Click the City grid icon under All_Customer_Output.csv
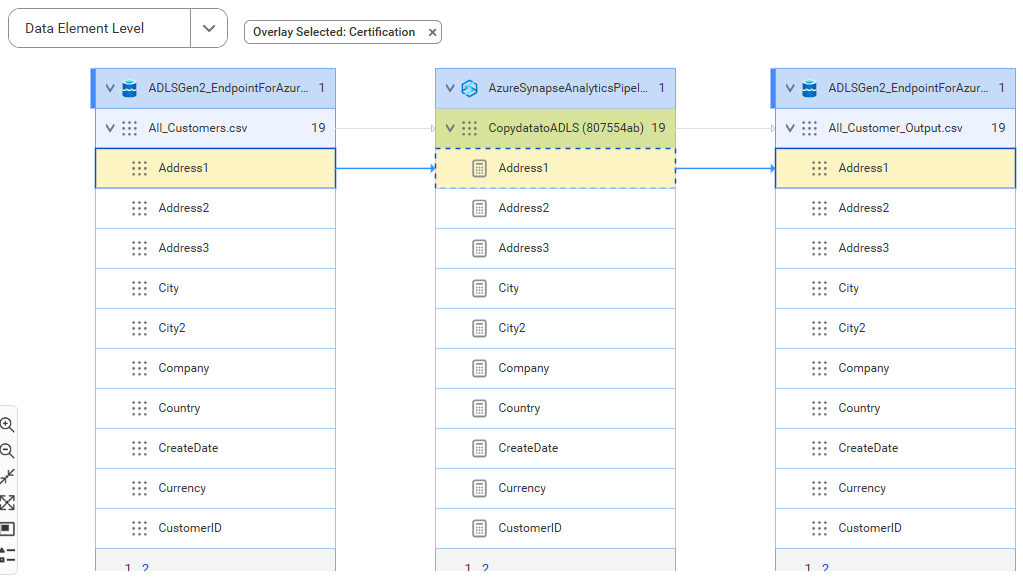The image size is (1023, 578). [819, 288]
